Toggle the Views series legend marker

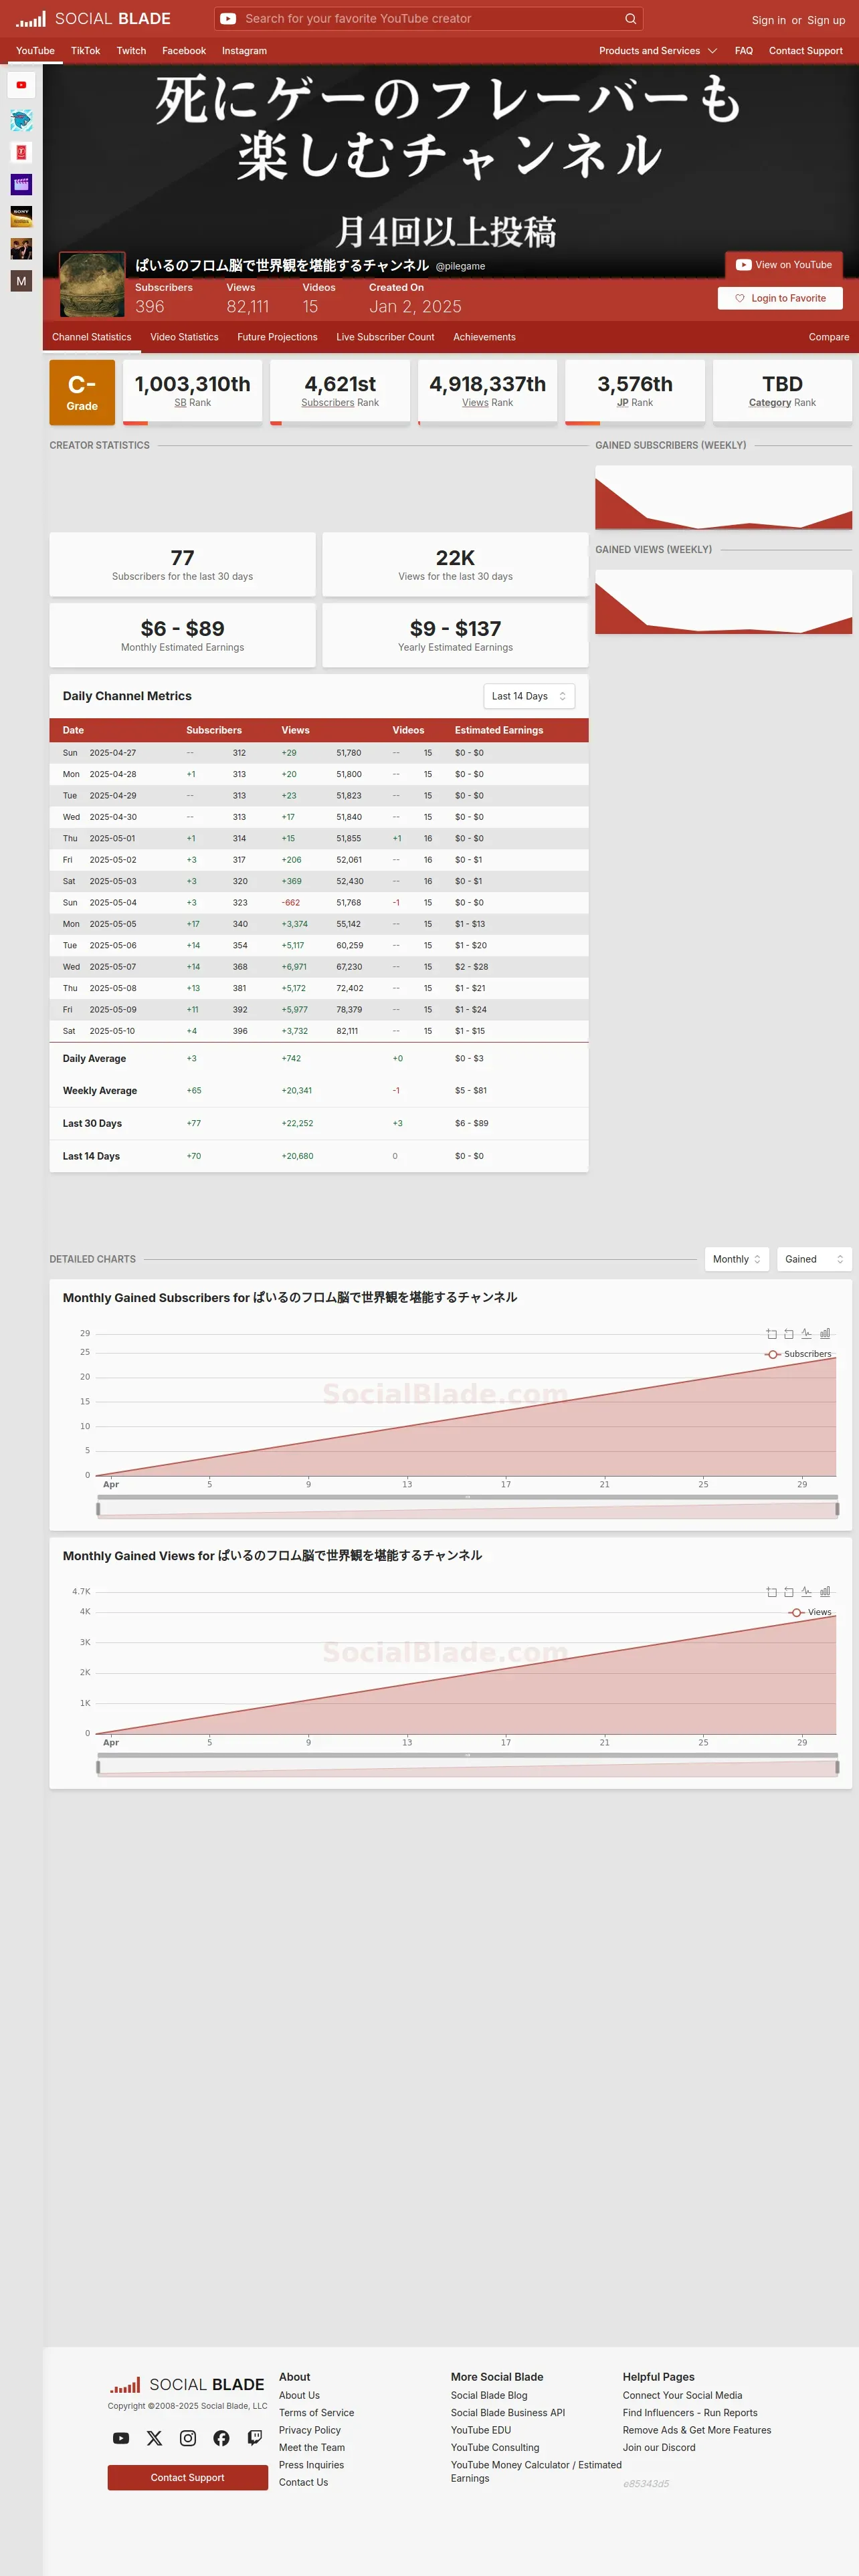797,1612
